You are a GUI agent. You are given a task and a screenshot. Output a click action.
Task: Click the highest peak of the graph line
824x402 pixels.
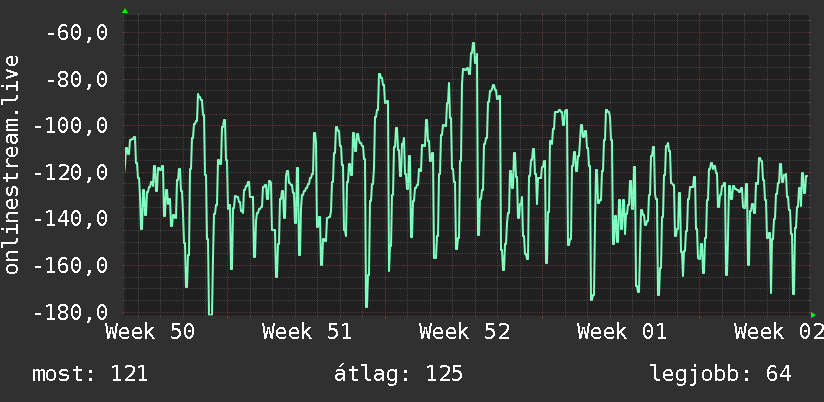click(x=473, y=44)
